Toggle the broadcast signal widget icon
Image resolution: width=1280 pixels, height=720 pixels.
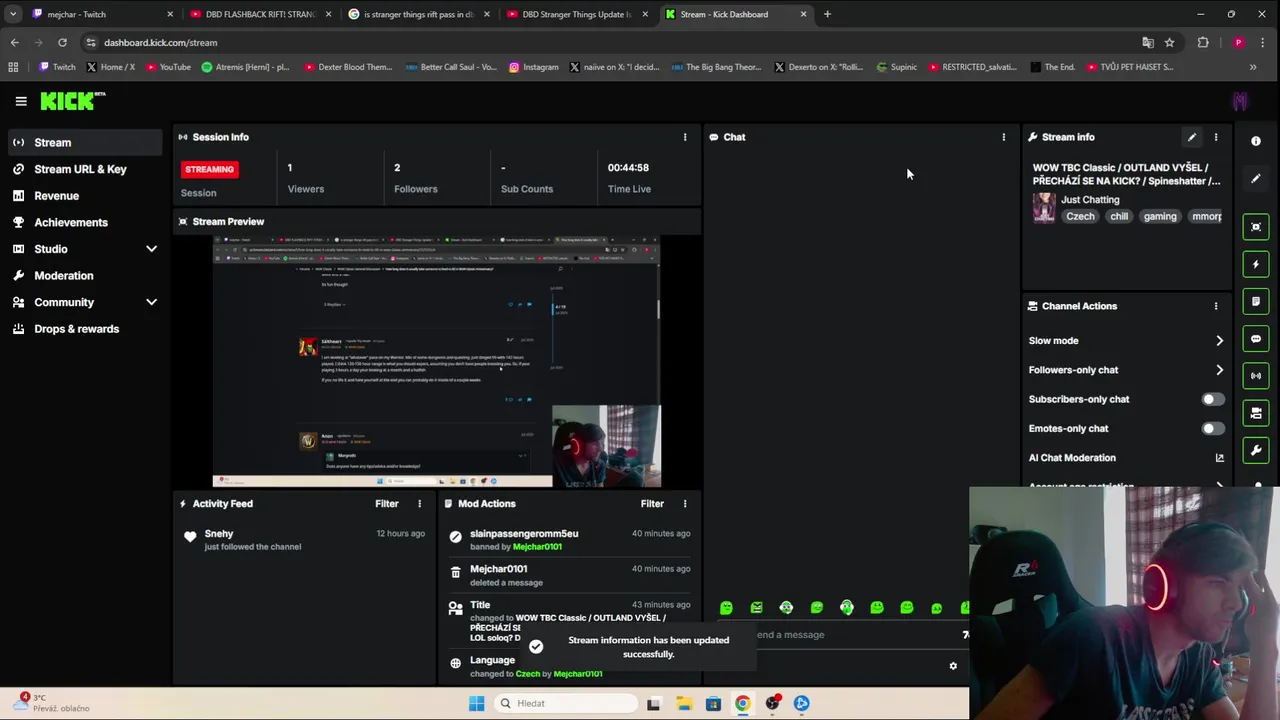(1256, 376)
